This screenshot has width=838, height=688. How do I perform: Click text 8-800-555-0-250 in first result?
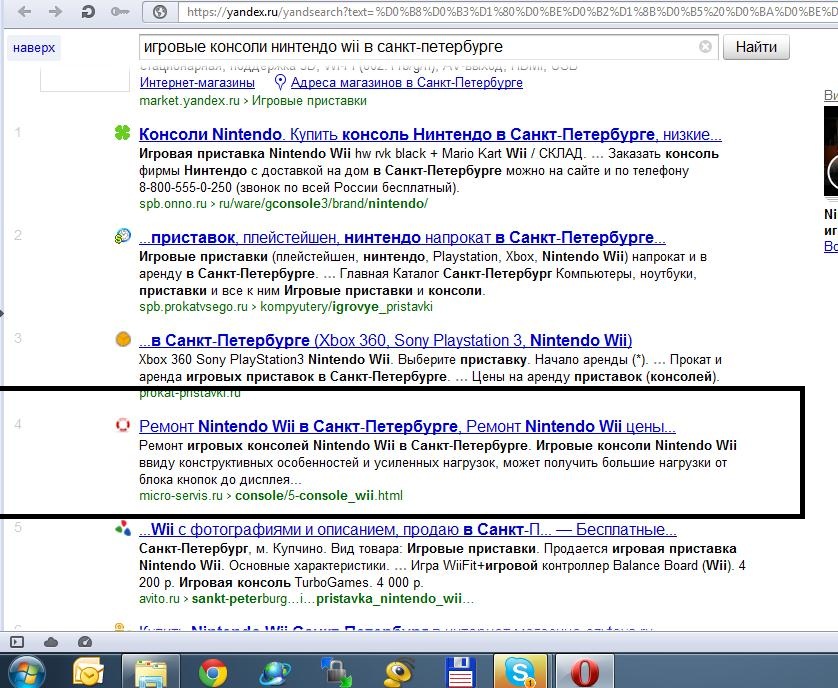point(185,188)
